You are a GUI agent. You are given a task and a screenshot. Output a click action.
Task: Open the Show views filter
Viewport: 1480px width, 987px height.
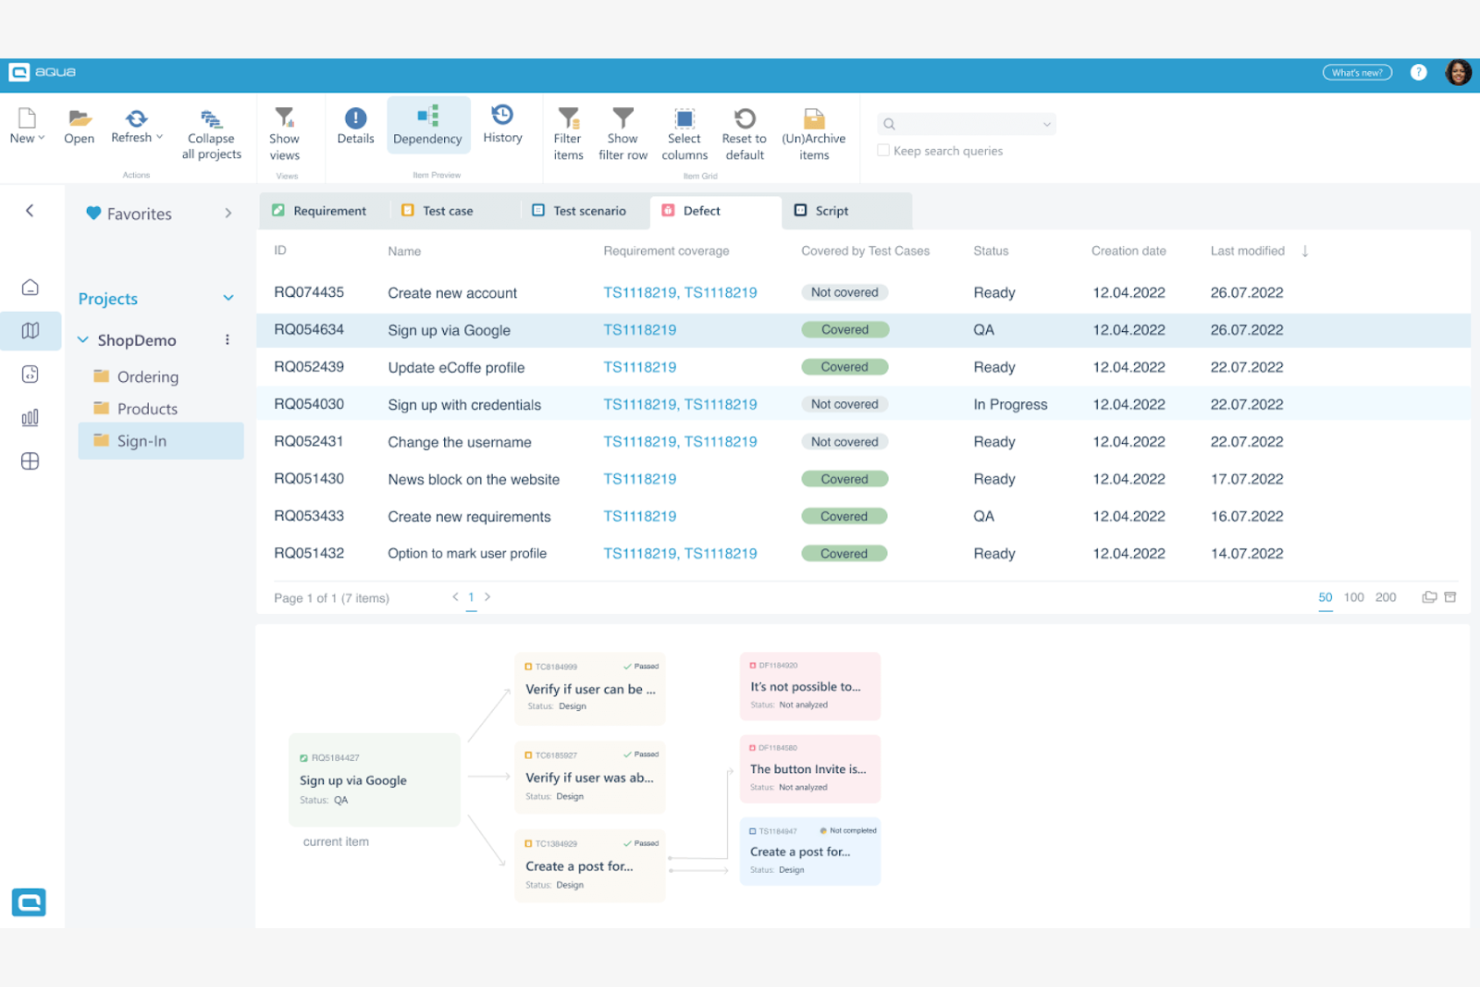[284, 134]
